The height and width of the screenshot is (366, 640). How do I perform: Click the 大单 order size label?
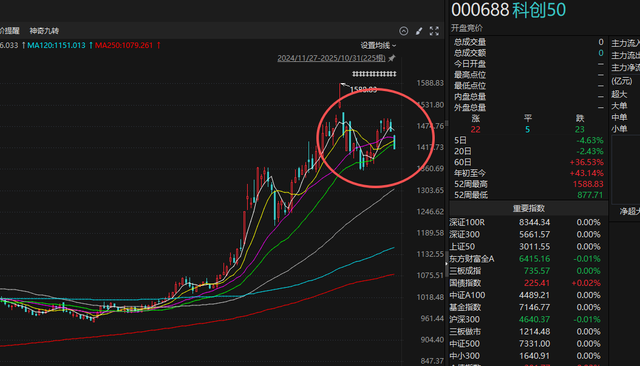click(x=619, y=106)
